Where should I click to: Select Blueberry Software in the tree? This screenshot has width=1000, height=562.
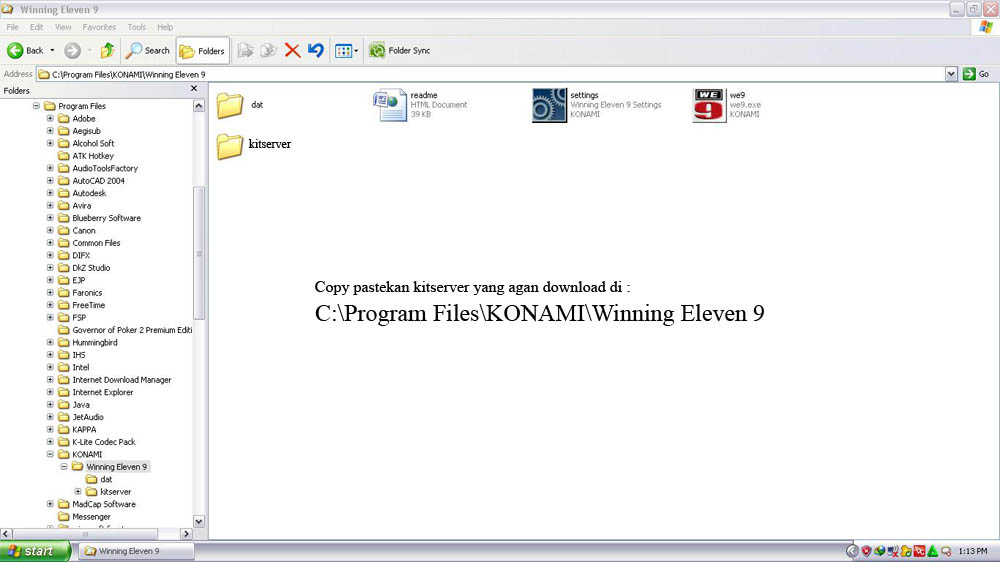(106, 218)
